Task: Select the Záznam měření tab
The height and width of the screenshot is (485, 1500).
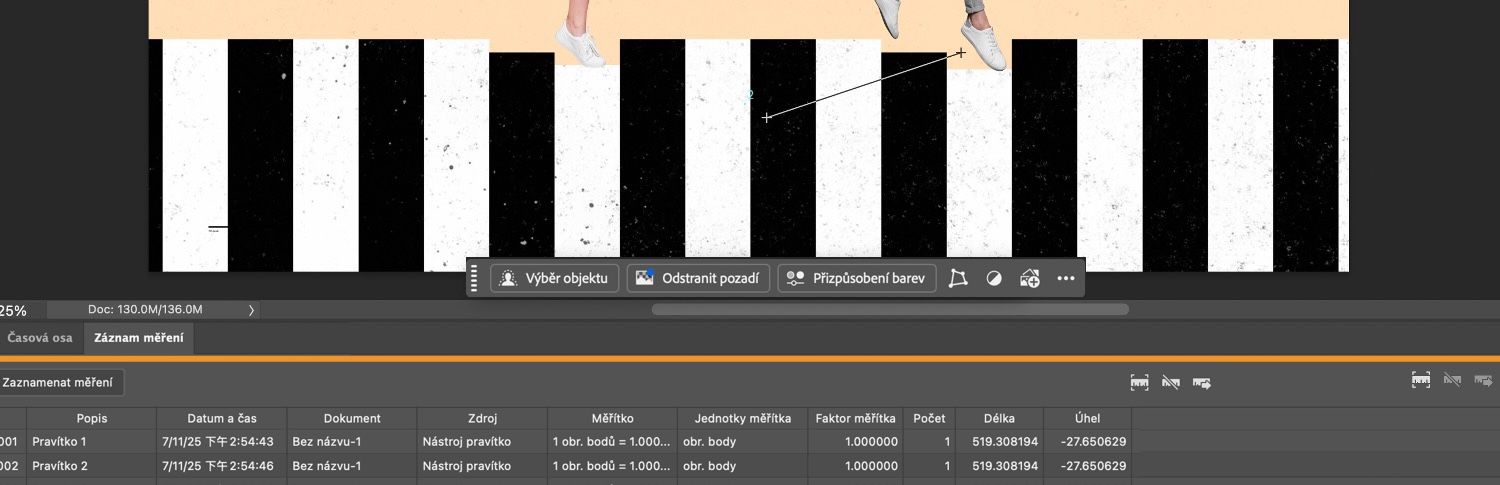Action: pos(139,338)
